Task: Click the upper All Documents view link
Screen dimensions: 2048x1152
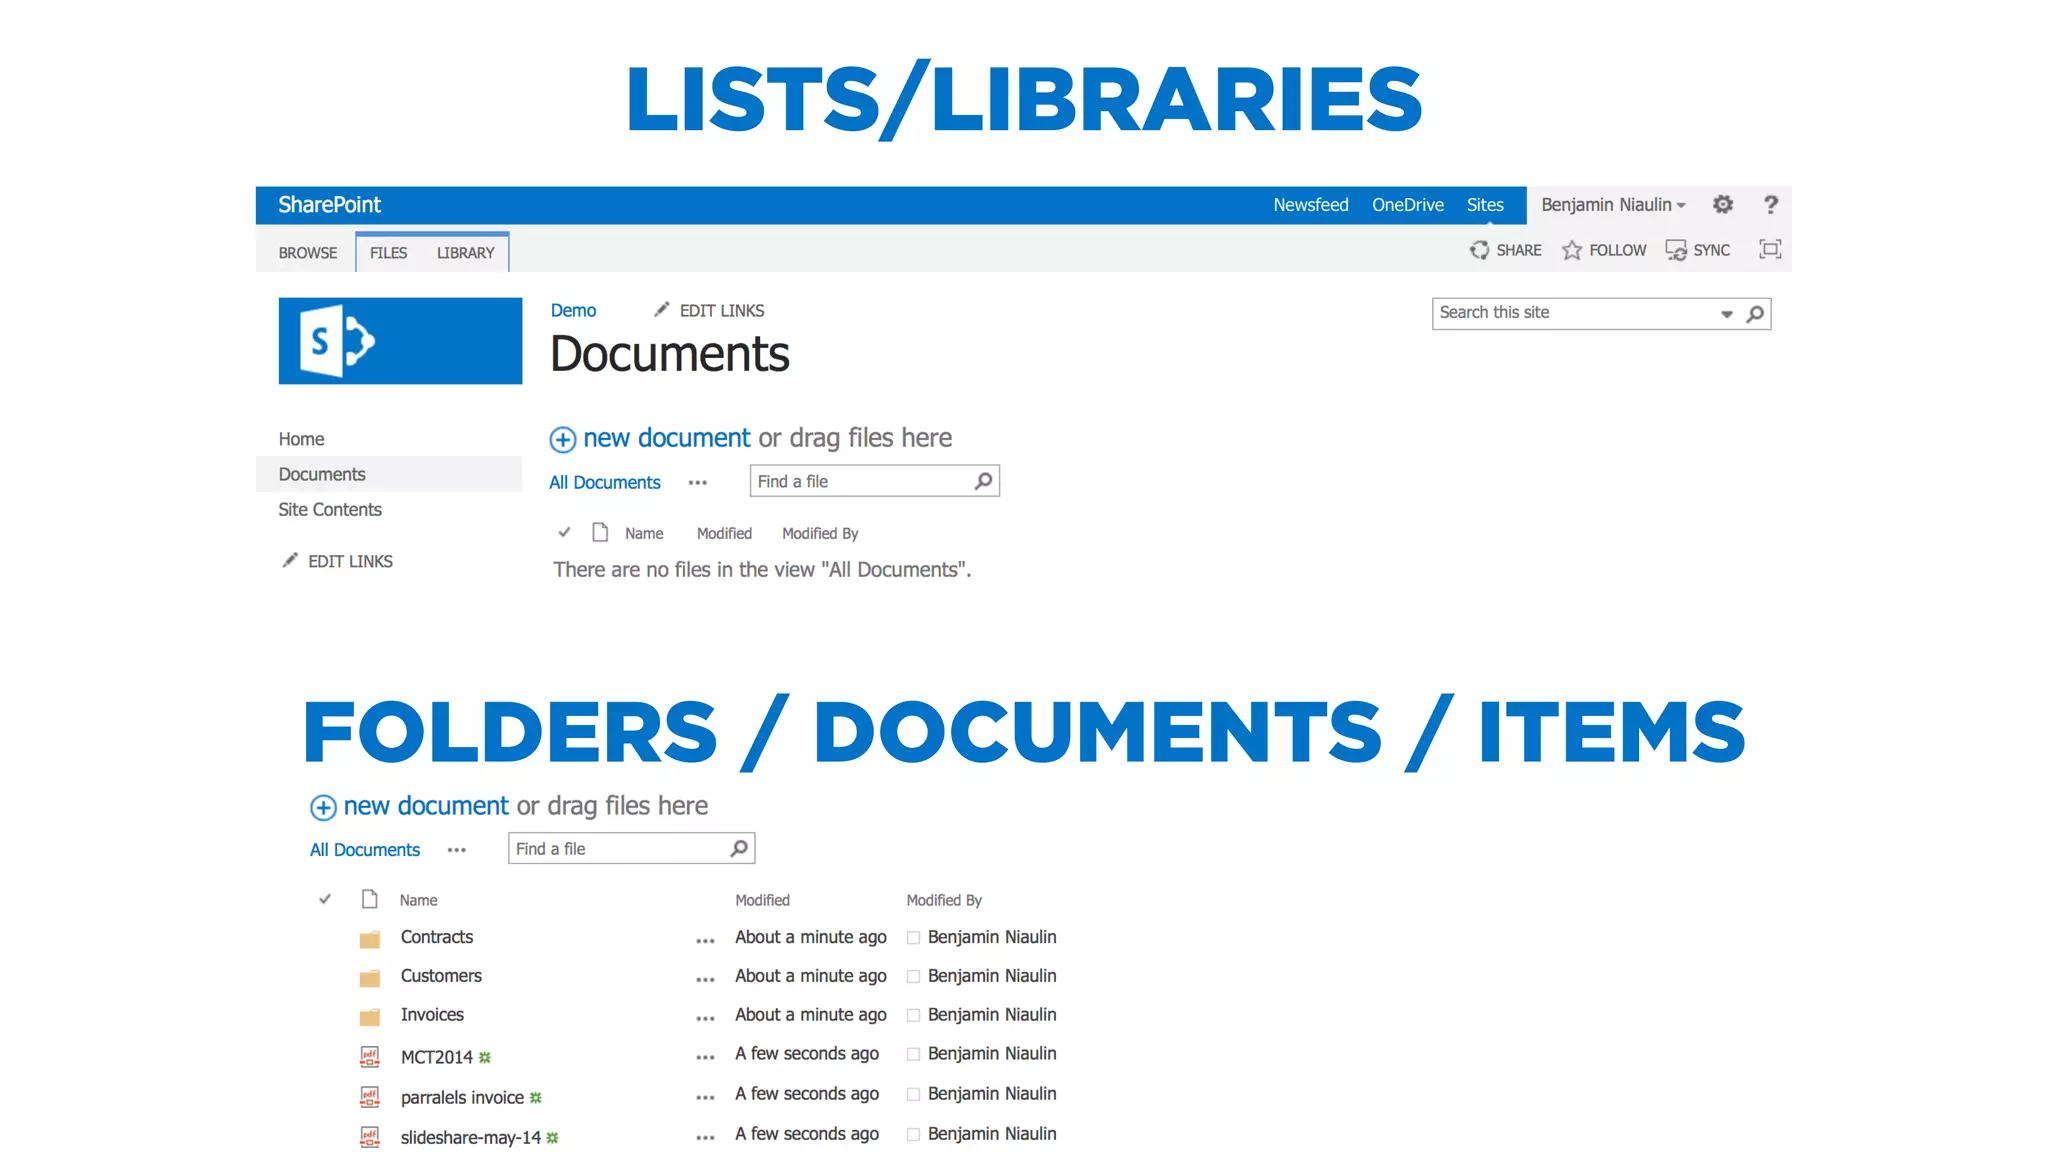Action: [605, 482]
